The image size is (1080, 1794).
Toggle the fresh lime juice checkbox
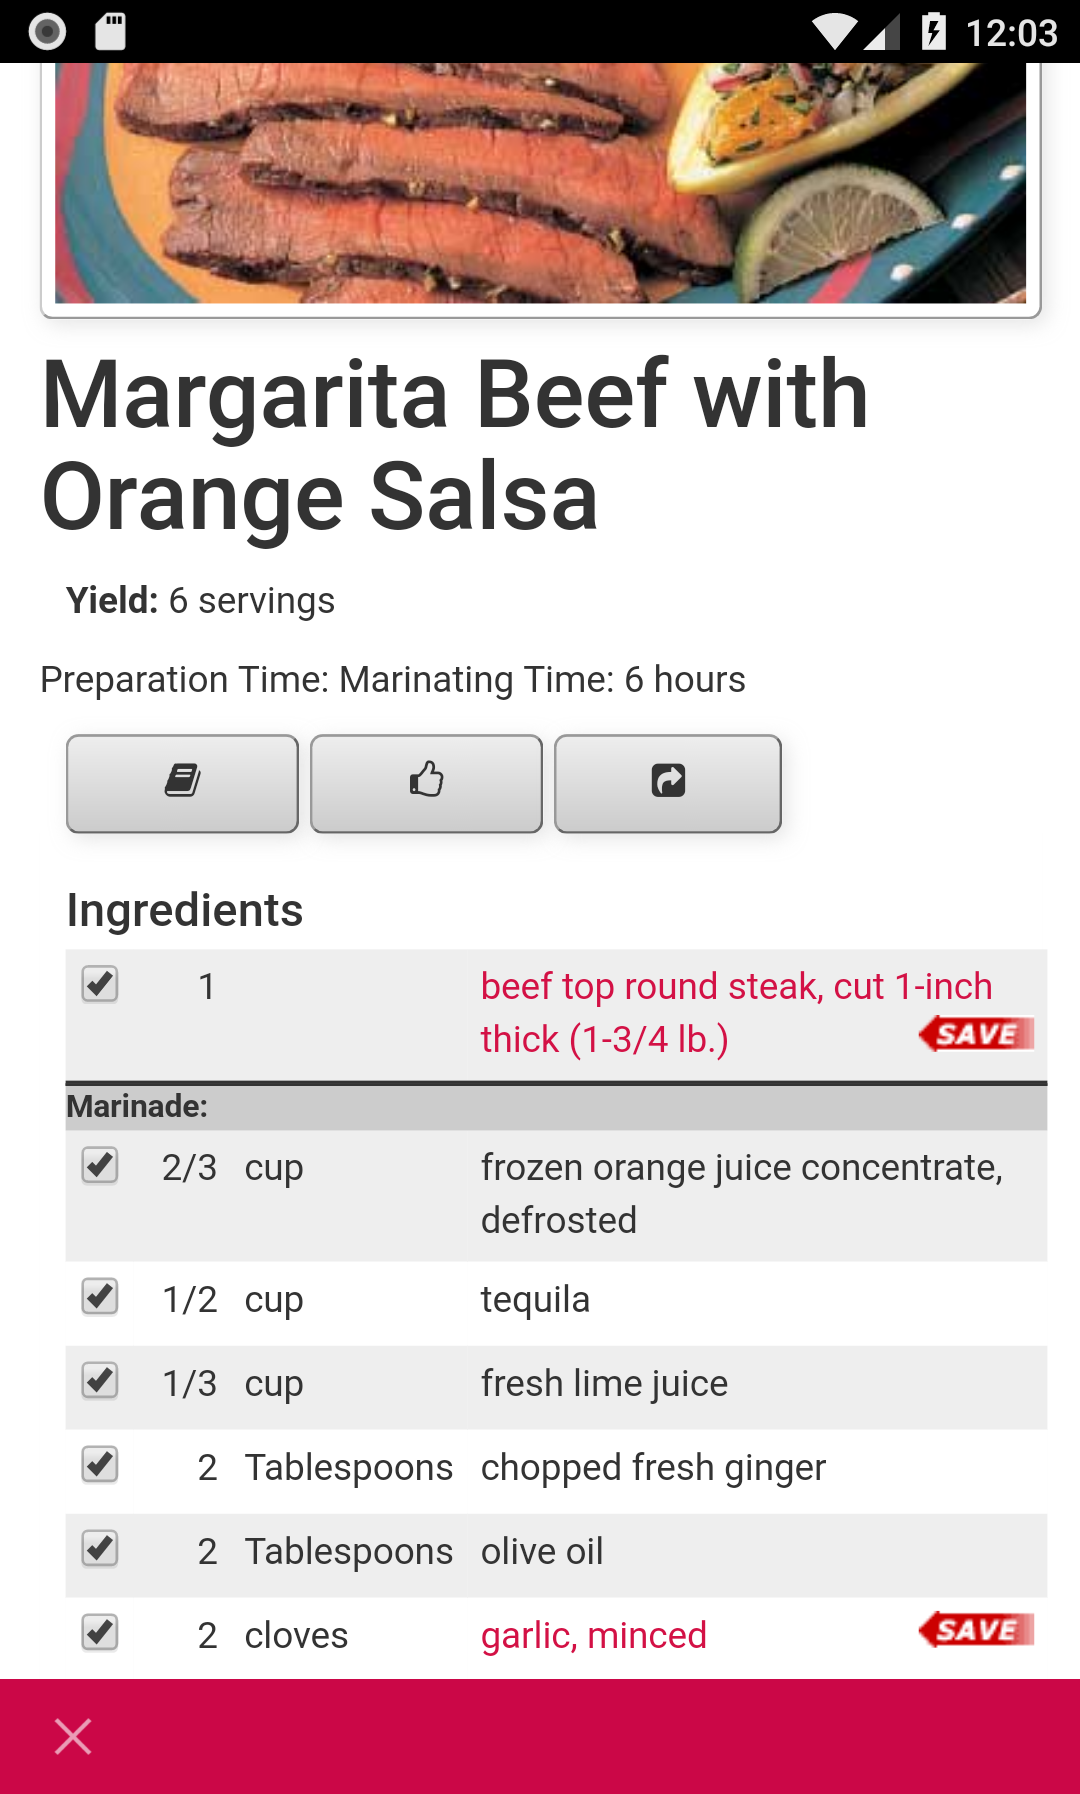coord(100,1381)
